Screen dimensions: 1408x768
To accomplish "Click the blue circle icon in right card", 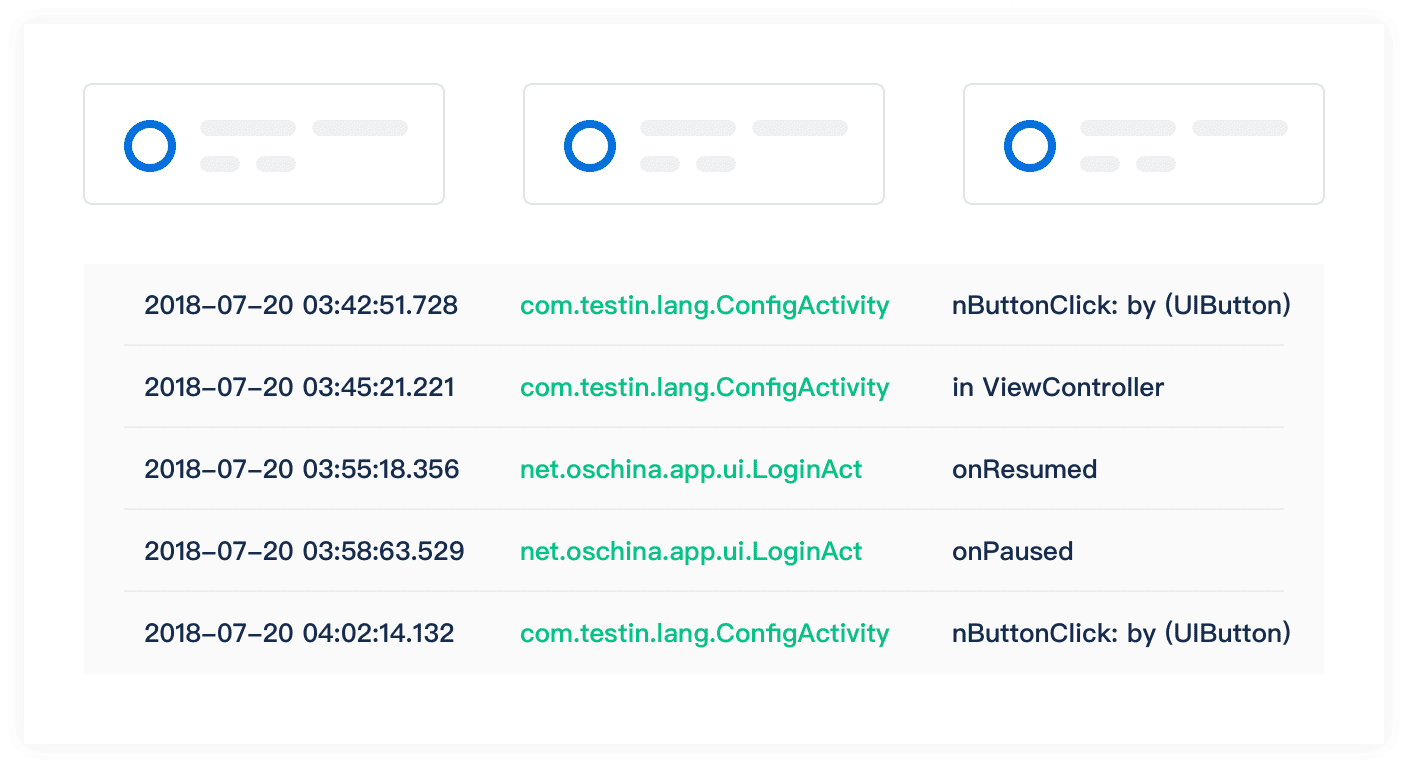I will [x=1030, y=145].
